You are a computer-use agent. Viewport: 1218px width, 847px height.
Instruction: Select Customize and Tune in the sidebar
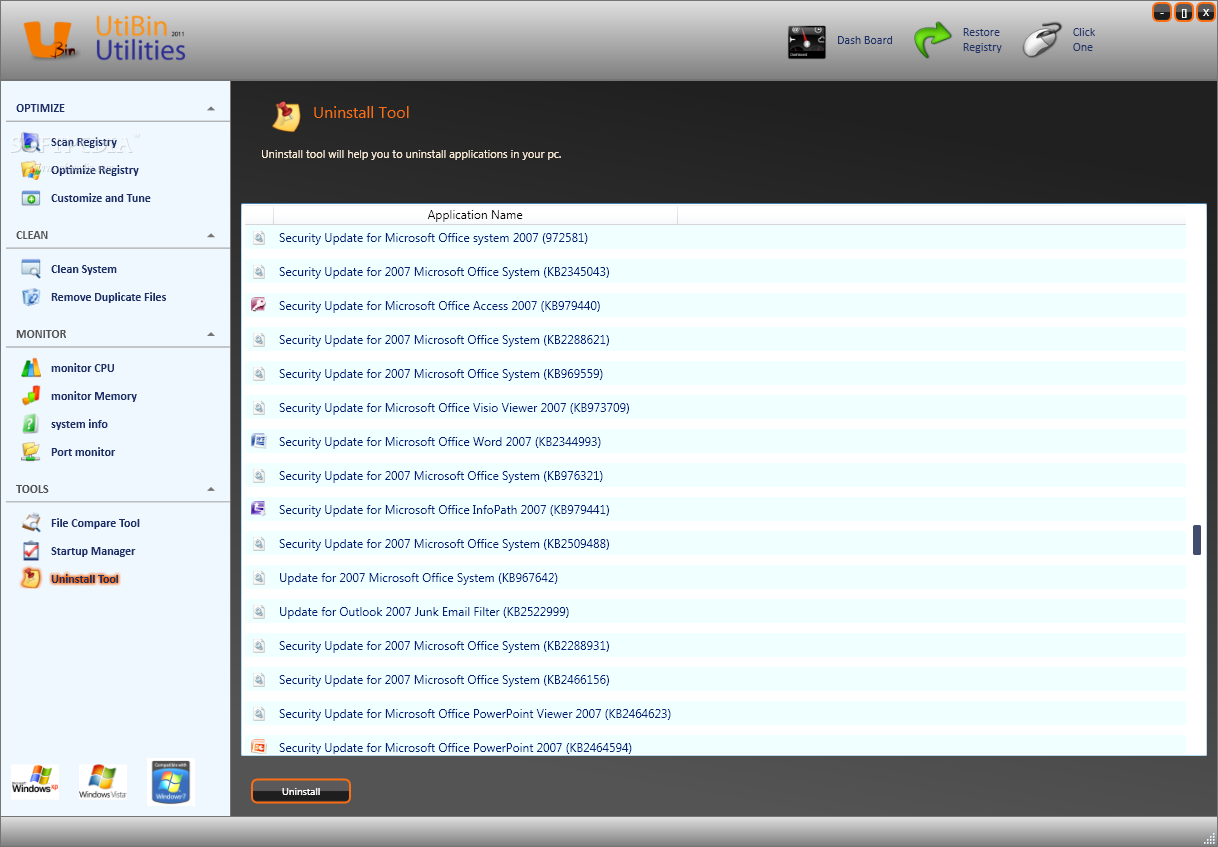click(x=101, y=198)
